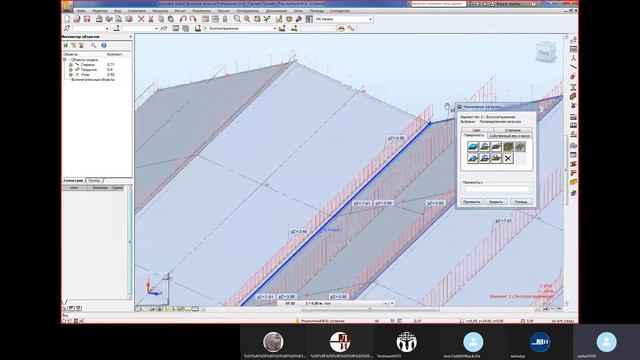Click the Redo arrow icon
640x360 pixels.
193,19
